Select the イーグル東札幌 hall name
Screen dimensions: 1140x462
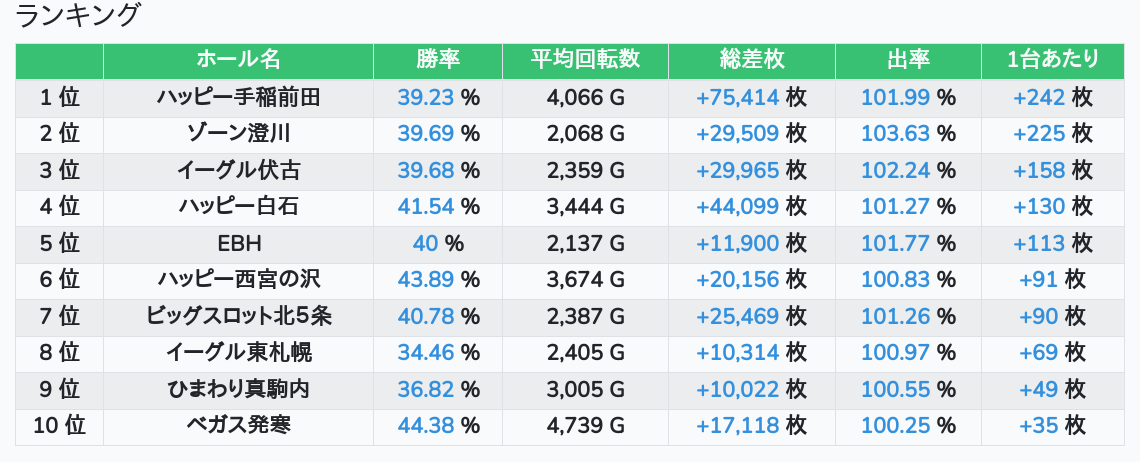pyautogui.click(x=238, y=353)
